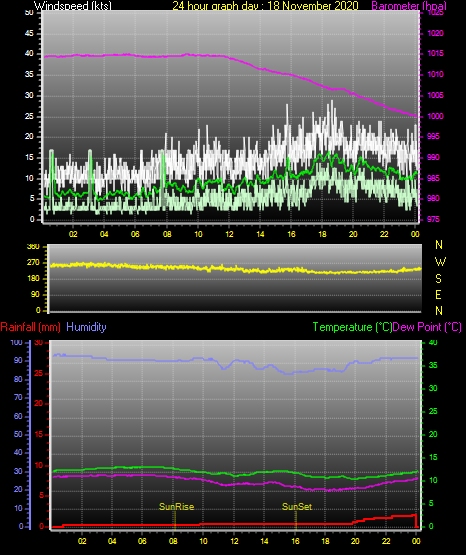Click the Humidity legend label

click(86, 327)
